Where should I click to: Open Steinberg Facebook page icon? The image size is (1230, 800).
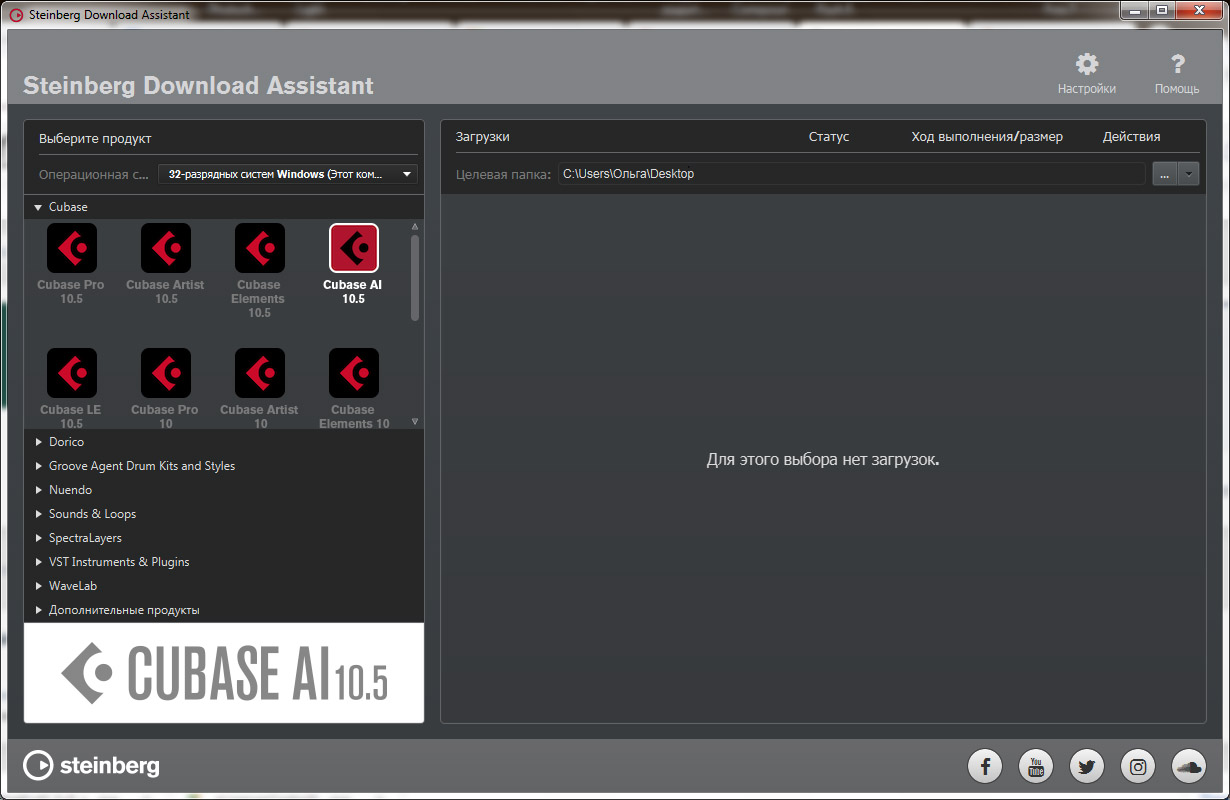point(985,767)
